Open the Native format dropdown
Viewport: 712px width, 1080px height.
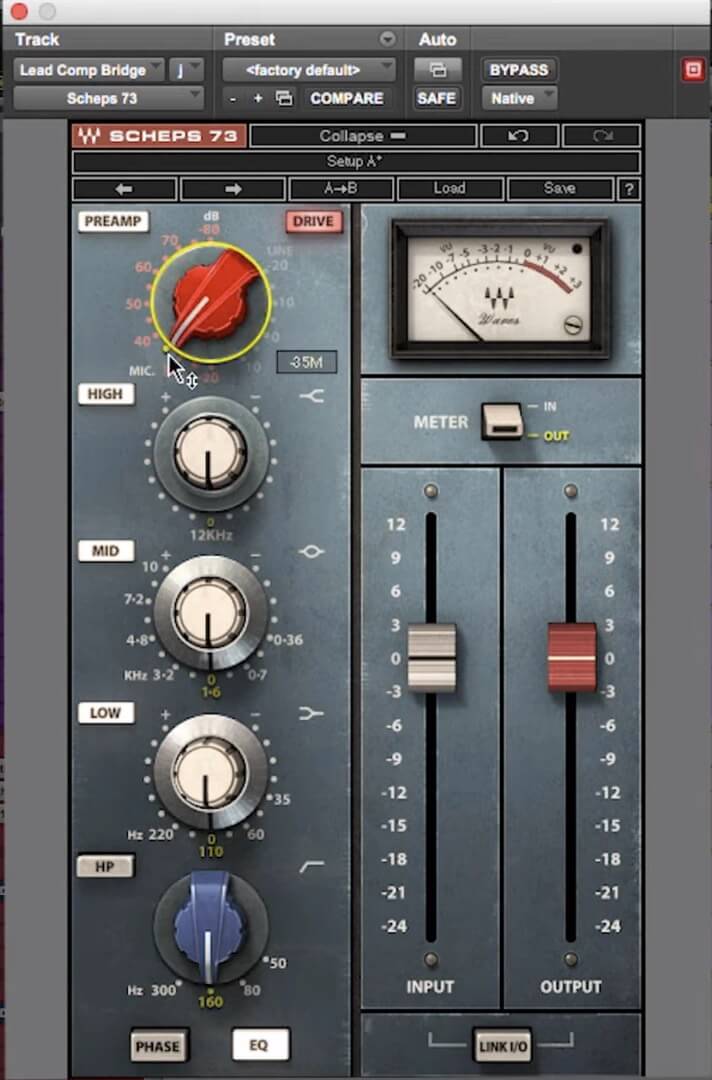519,98
